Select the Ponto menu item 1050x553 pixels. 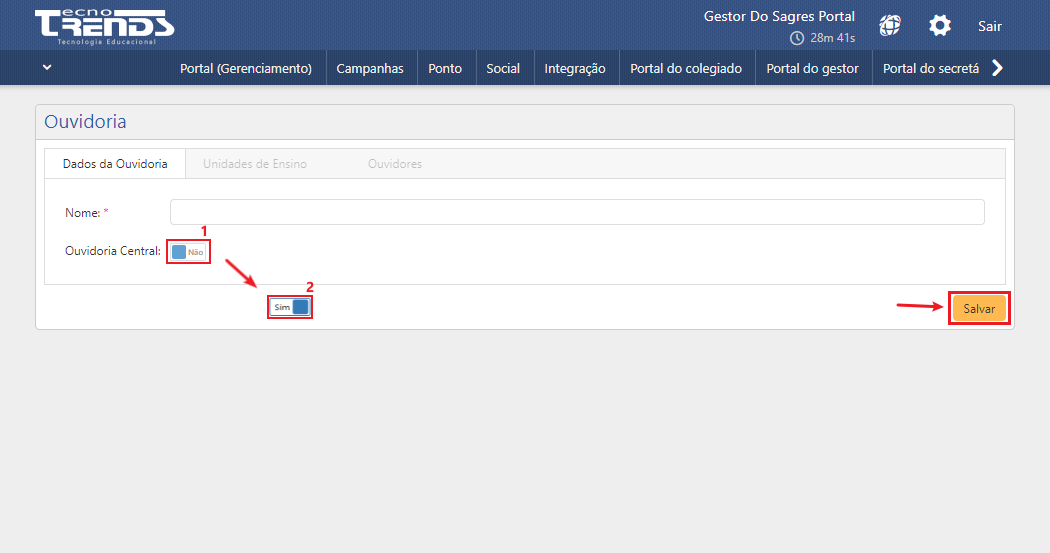coord(445,69)
